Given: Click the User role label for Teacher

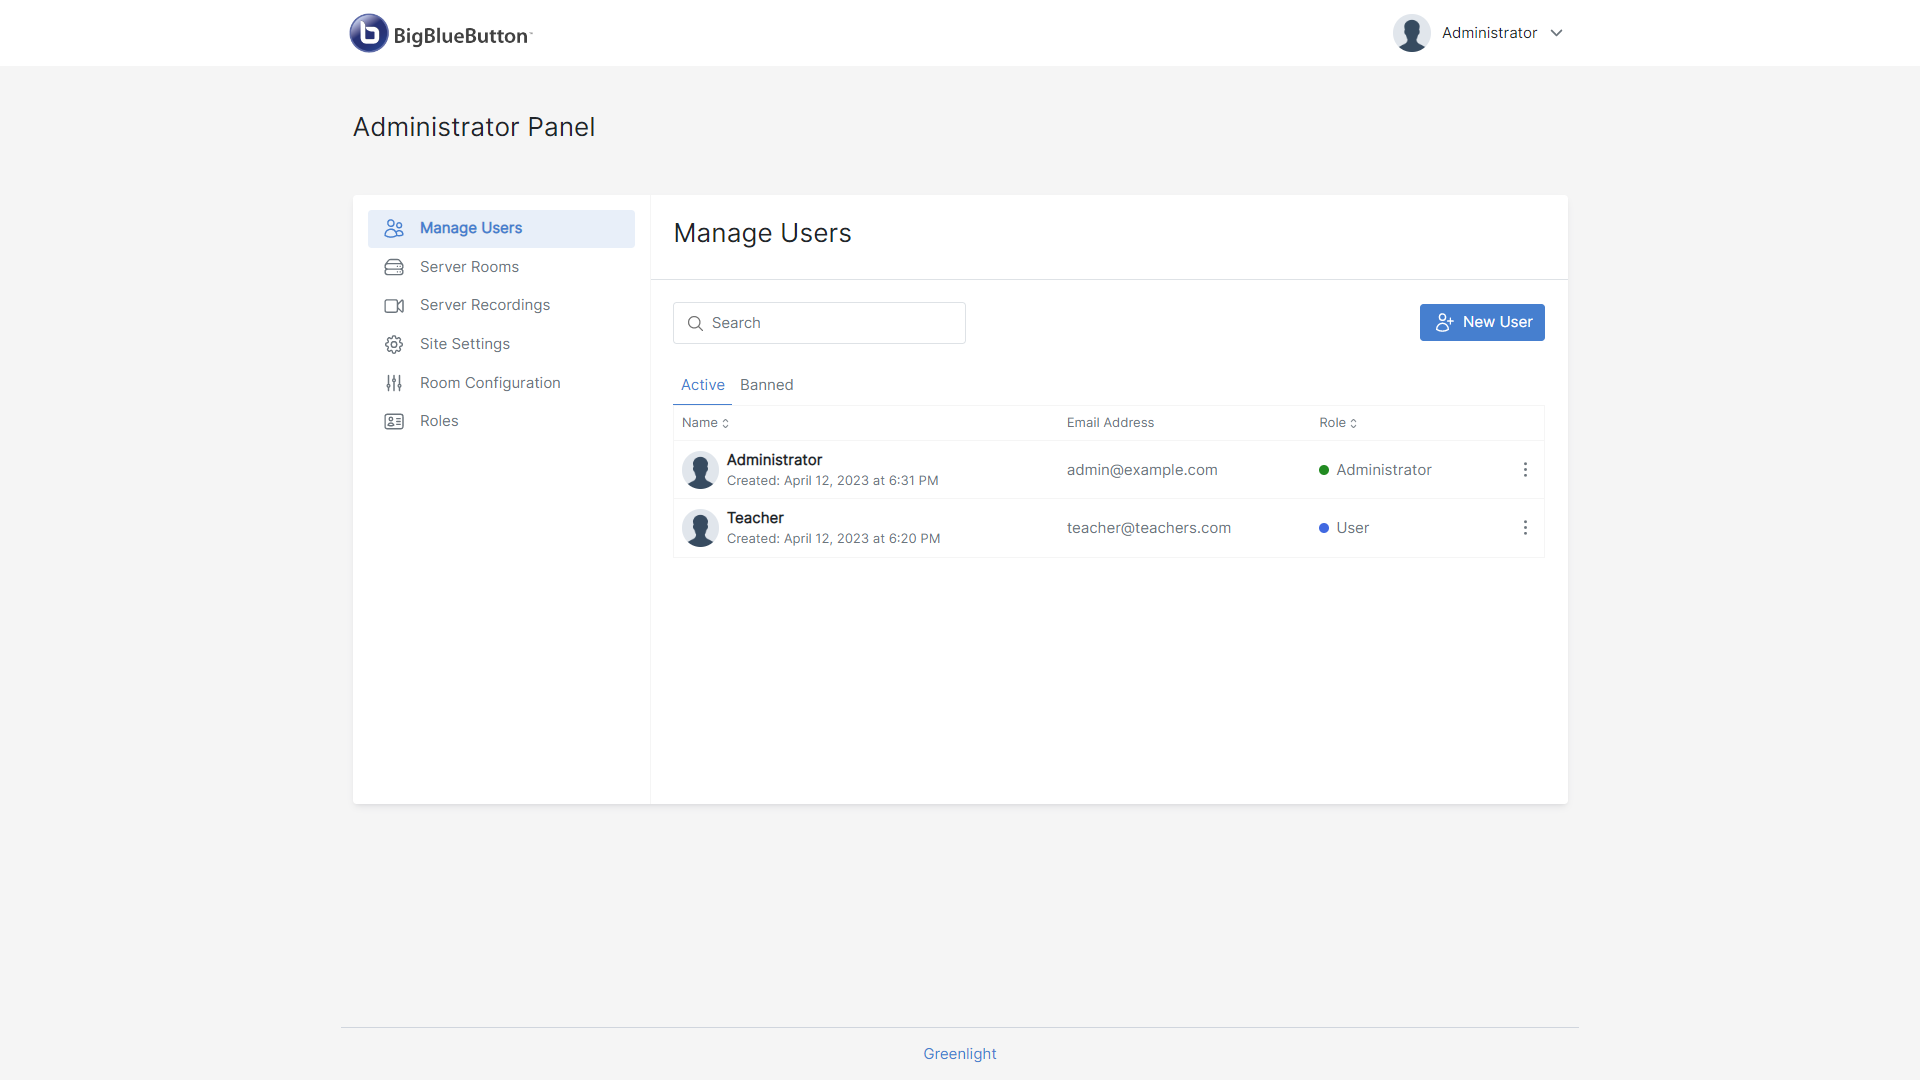Looking at the screenshot, I should click(x=1353, y=528).
